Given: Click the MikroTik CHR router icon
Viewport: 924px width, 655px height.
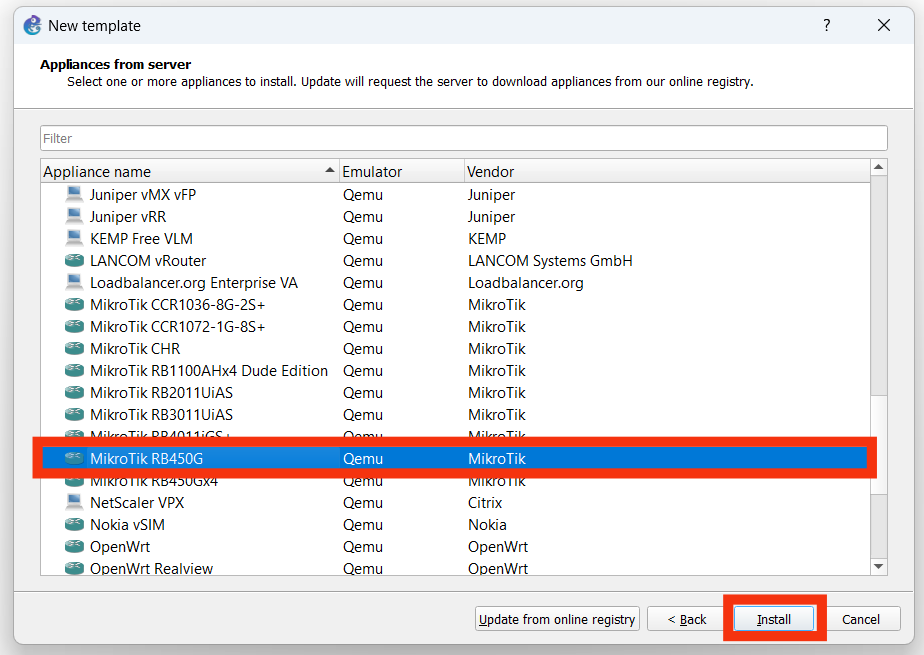Looking at the screenshot, I should [x=75, y=349].
